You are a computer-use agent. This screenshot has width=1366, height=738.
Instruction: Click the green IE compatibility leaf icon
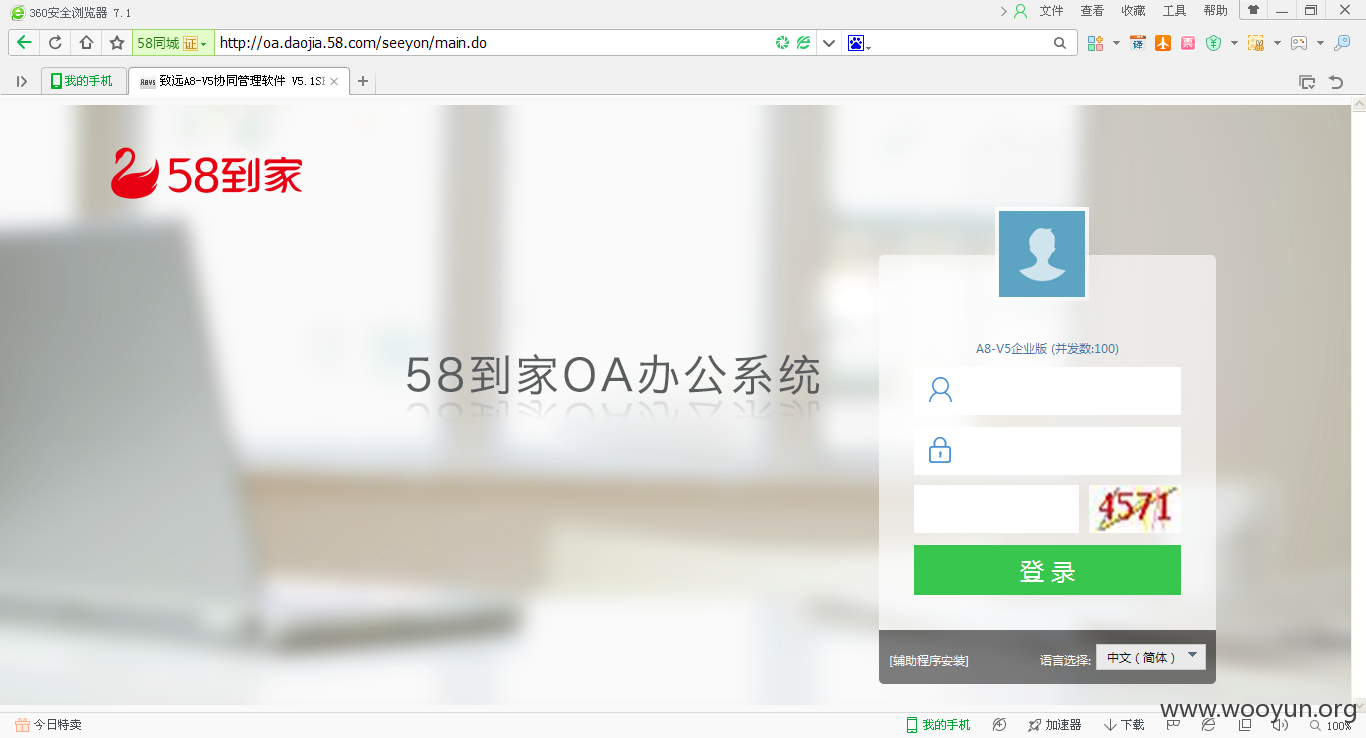803,43
